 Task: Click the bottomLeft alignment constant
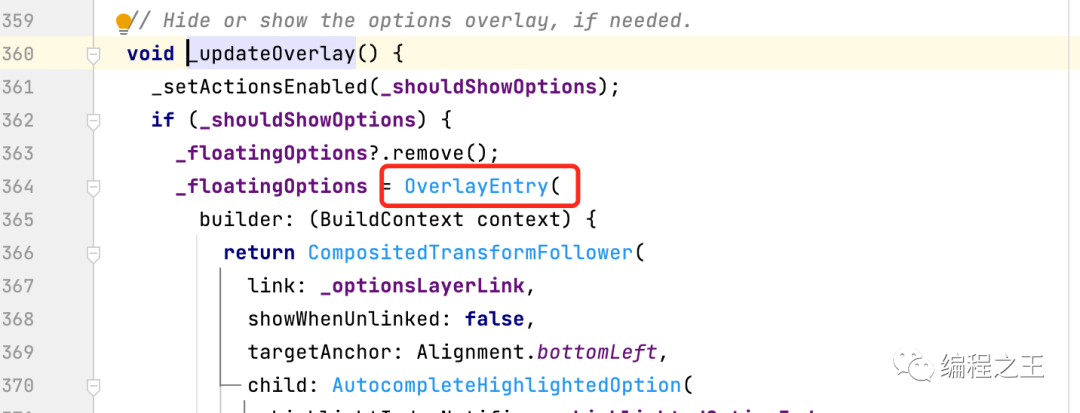[x=596, y=352]
